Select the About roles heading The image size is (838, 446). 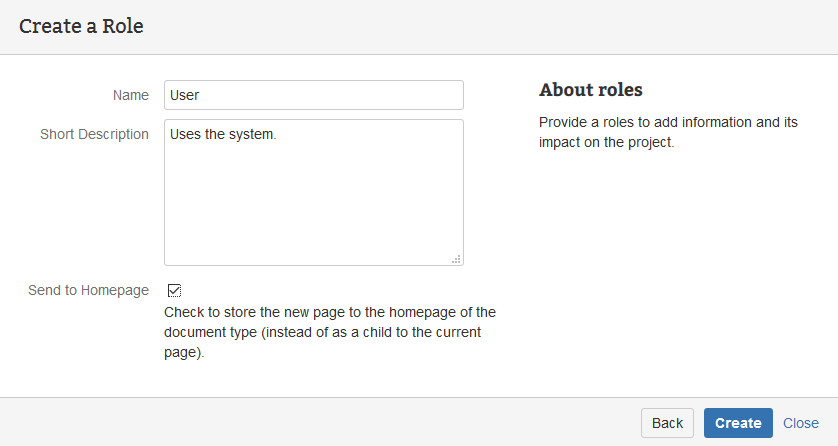[591, 90]
